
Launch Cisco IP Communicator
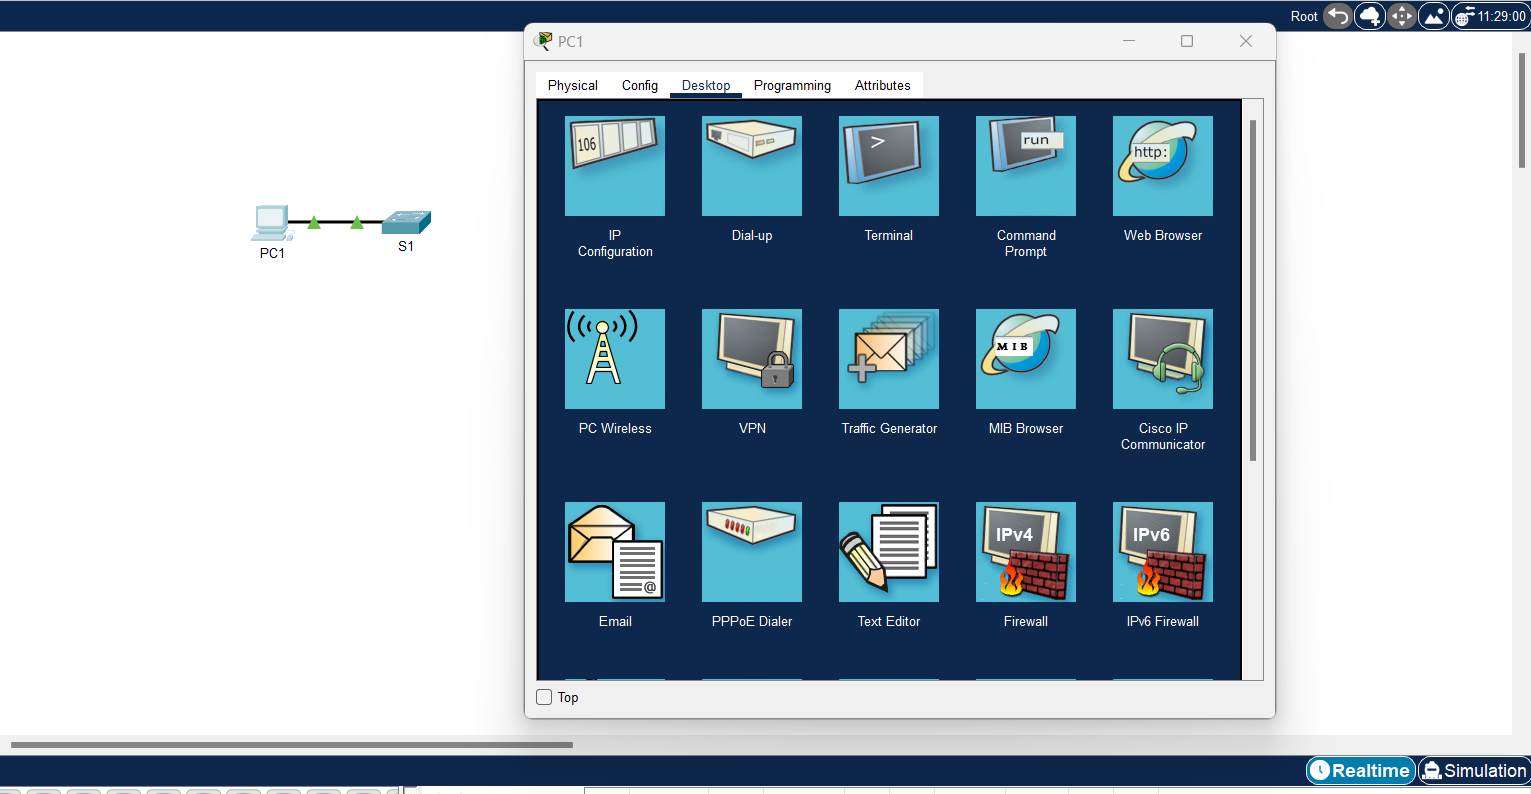[1162, 359]
